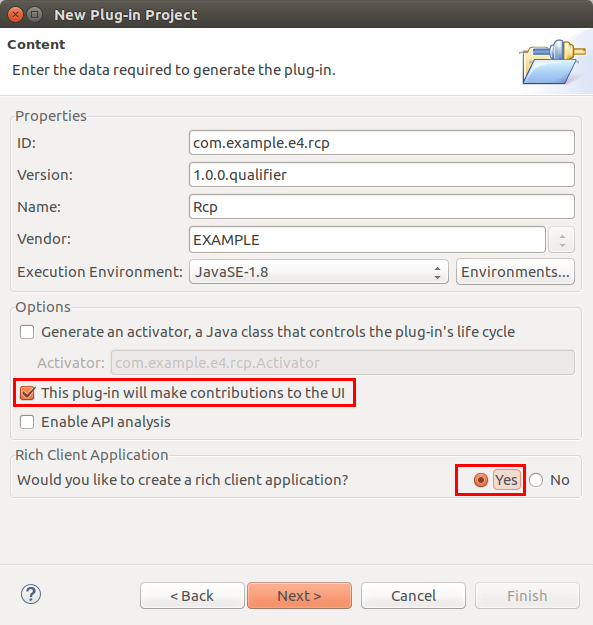Click the Version: label
The height and width of the screenshot is (625, 593).
coord(45,175)
